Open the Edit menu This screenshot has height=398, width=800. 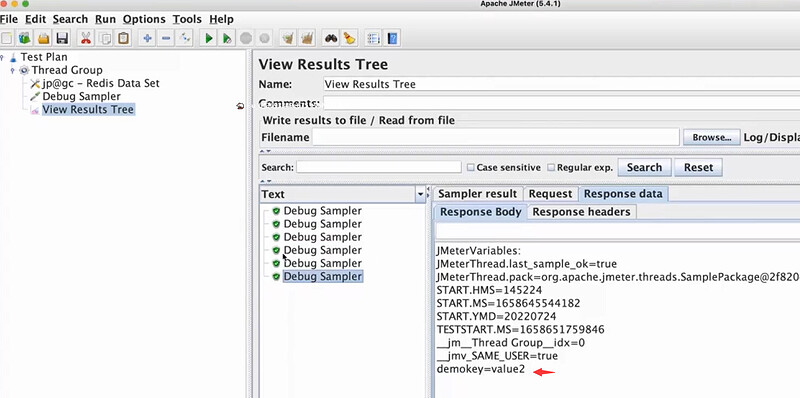(36, 19)
